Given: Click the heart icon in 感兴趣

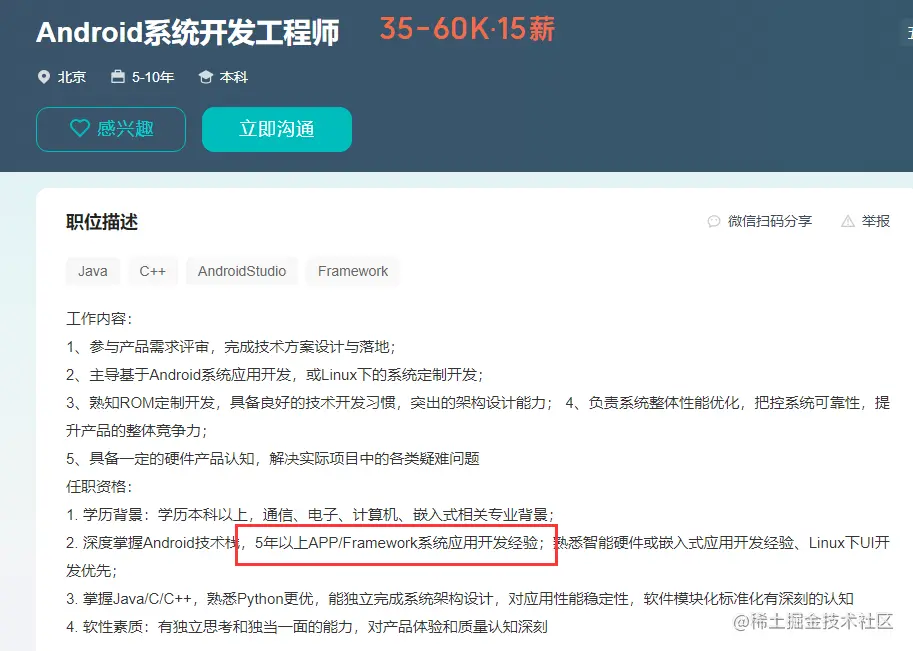Looking at the screenshot, I should coord(80,128).
